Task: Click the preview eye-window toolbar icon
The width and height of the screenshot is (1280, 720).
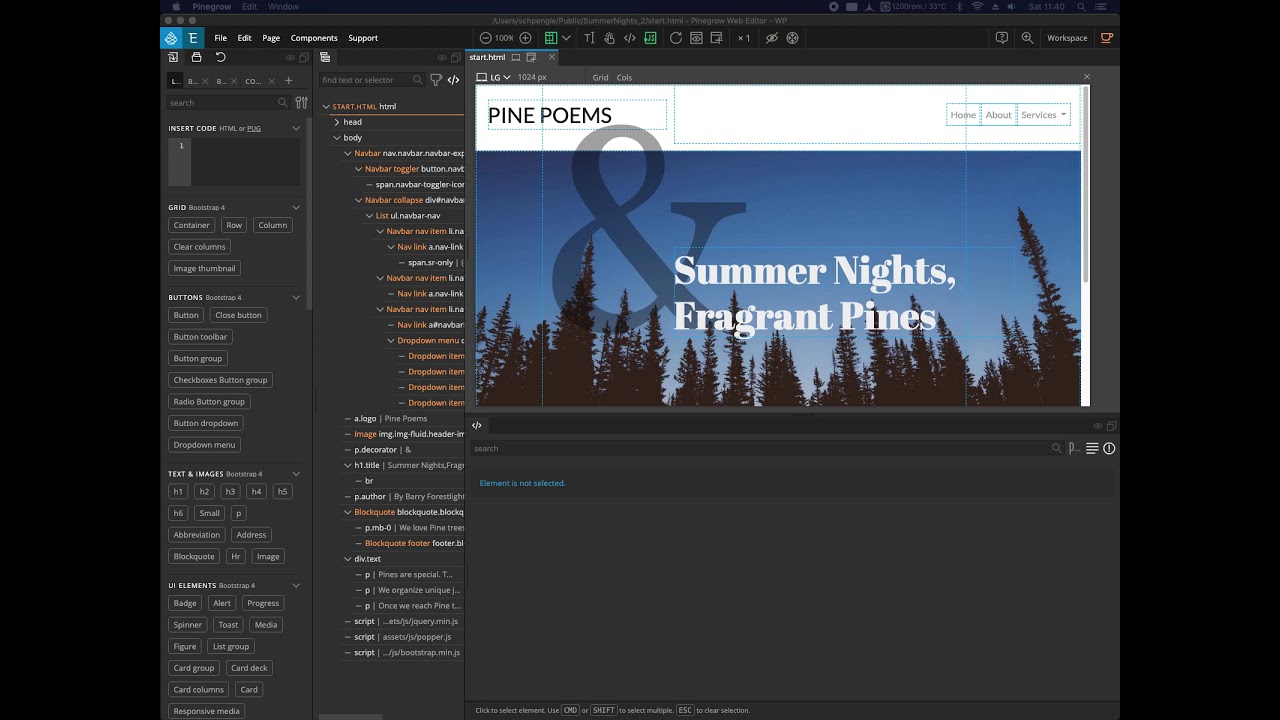Action: (x=697, y=38)
